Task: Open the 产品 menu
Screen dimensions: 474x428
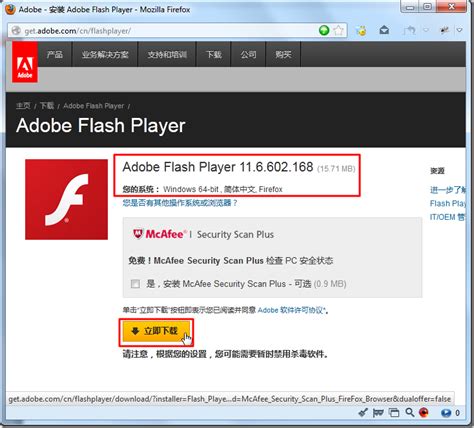Action: point(55,54)
